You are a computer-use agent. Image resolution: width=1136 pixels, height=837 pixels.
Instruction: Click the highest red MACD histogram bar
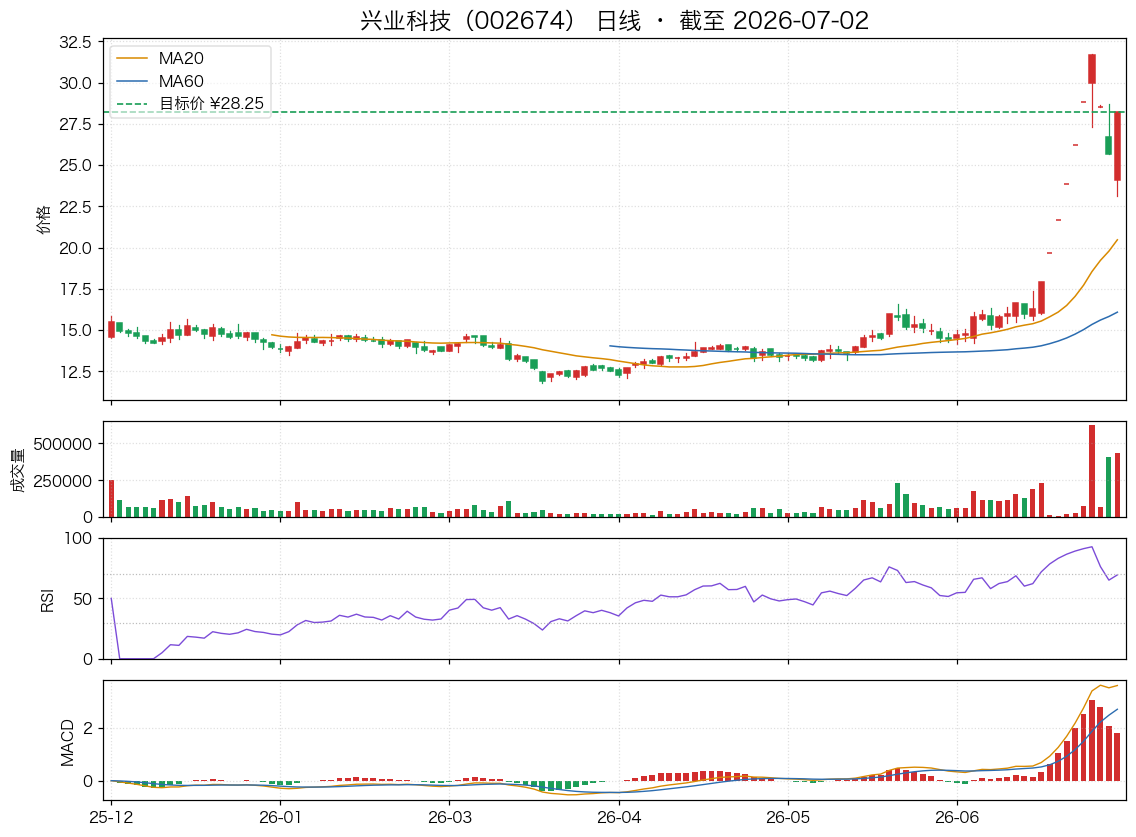click(1092, 741)
